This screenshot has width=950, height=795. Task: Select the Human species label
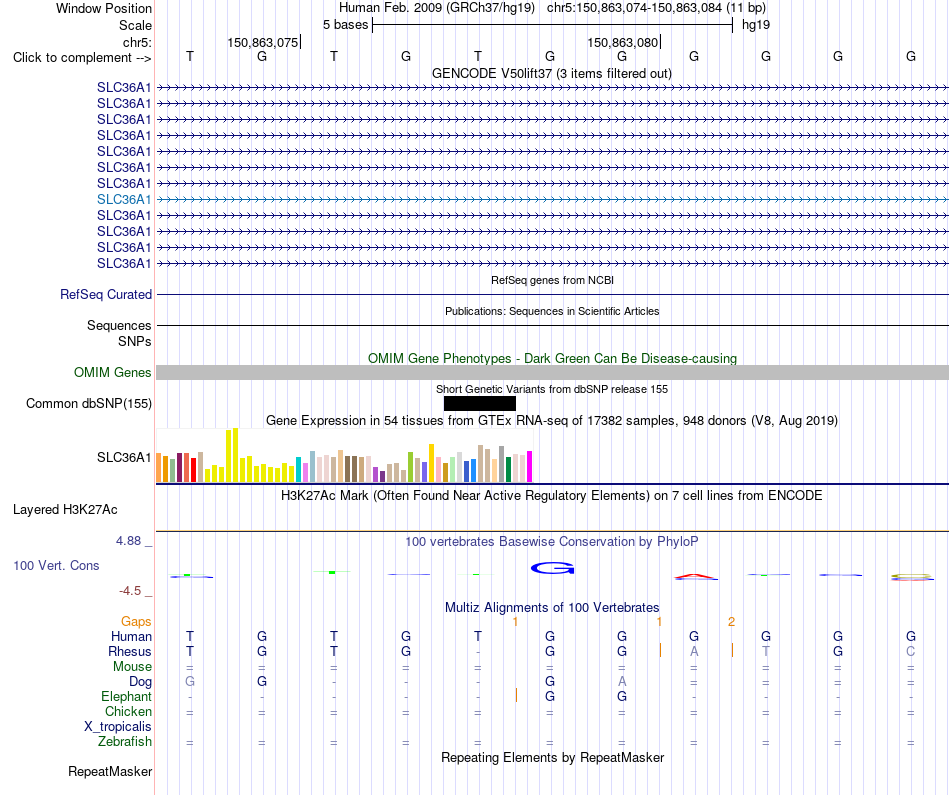(x=131, y=636)
